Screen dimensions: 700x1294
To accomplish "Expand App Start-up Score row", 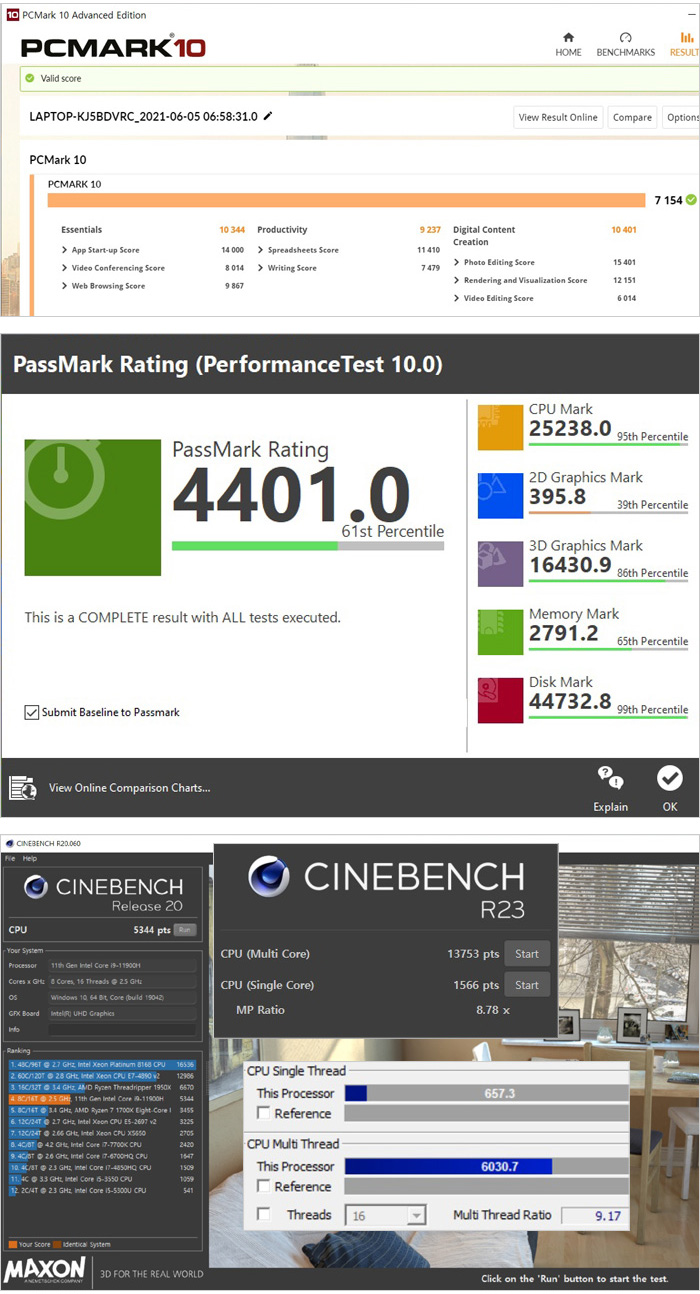I will tap(64, 250).
